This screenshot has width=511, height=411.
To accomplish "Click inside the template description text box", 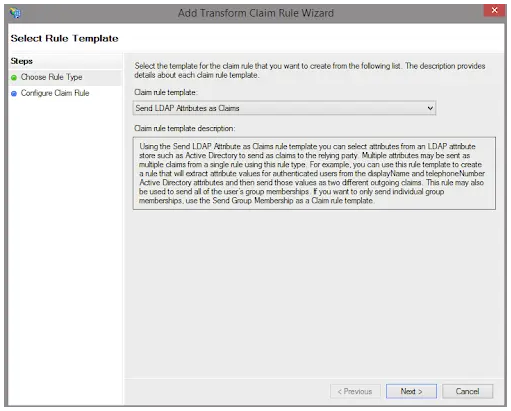I will click(314, 173).
